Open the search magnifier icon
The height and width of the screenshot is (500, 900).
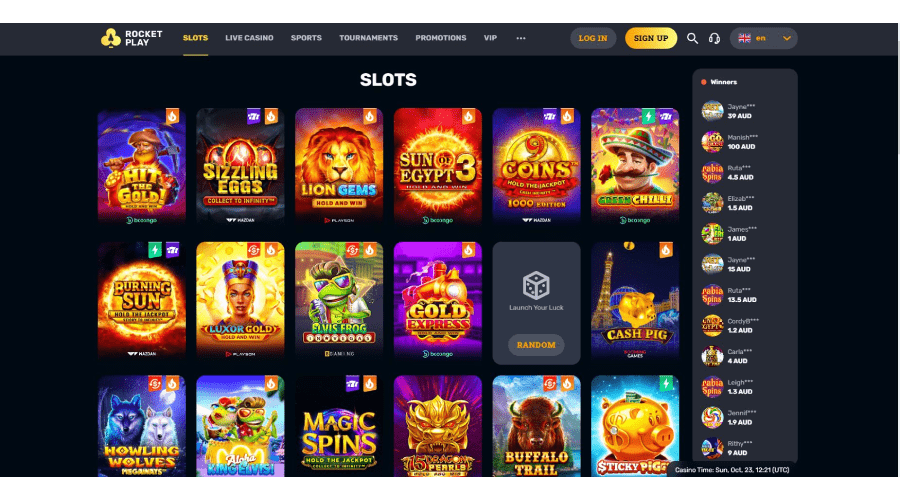pos(692,38)
